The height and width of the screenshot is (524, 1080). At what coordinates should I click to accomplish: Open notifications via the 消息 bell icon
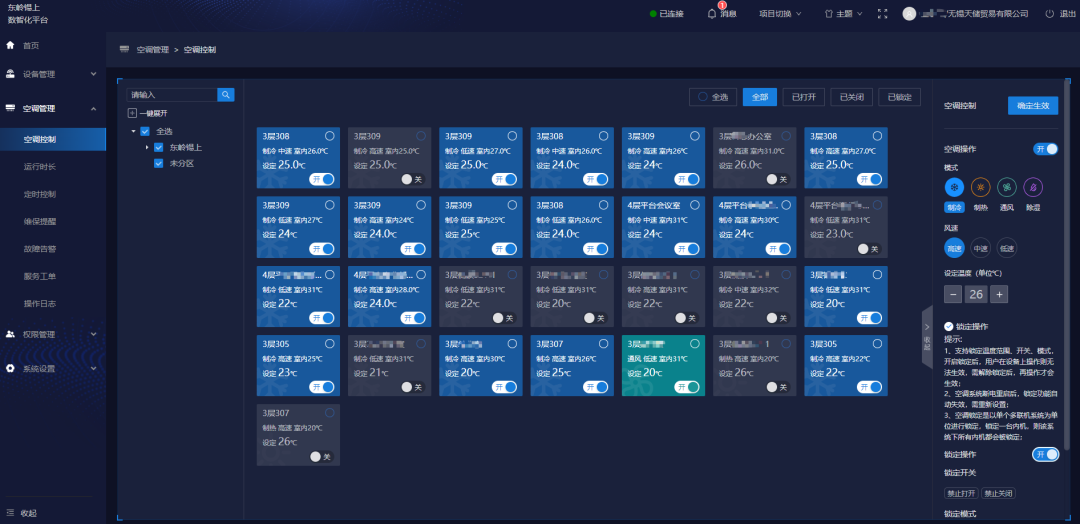coord(712,13)
